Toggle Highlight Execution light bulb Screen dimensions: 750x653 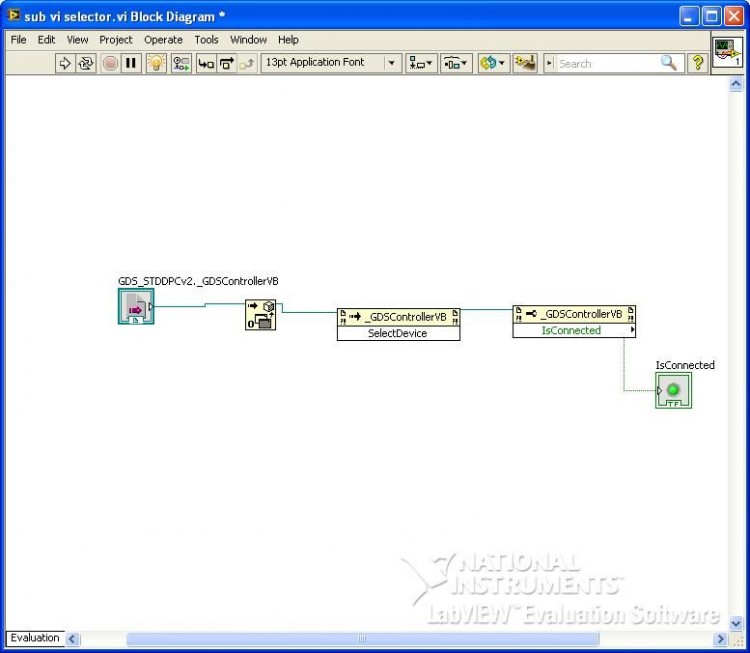(156, 63)
